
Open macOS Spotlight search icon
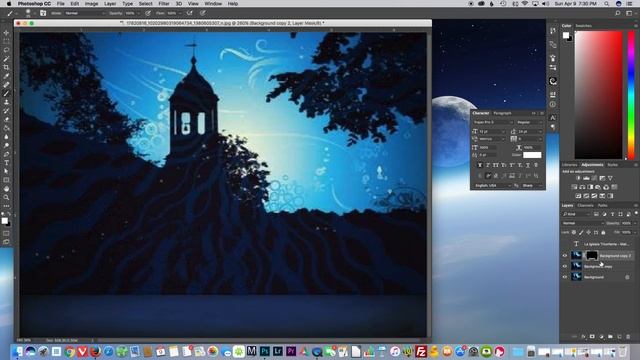click(607, 4)
